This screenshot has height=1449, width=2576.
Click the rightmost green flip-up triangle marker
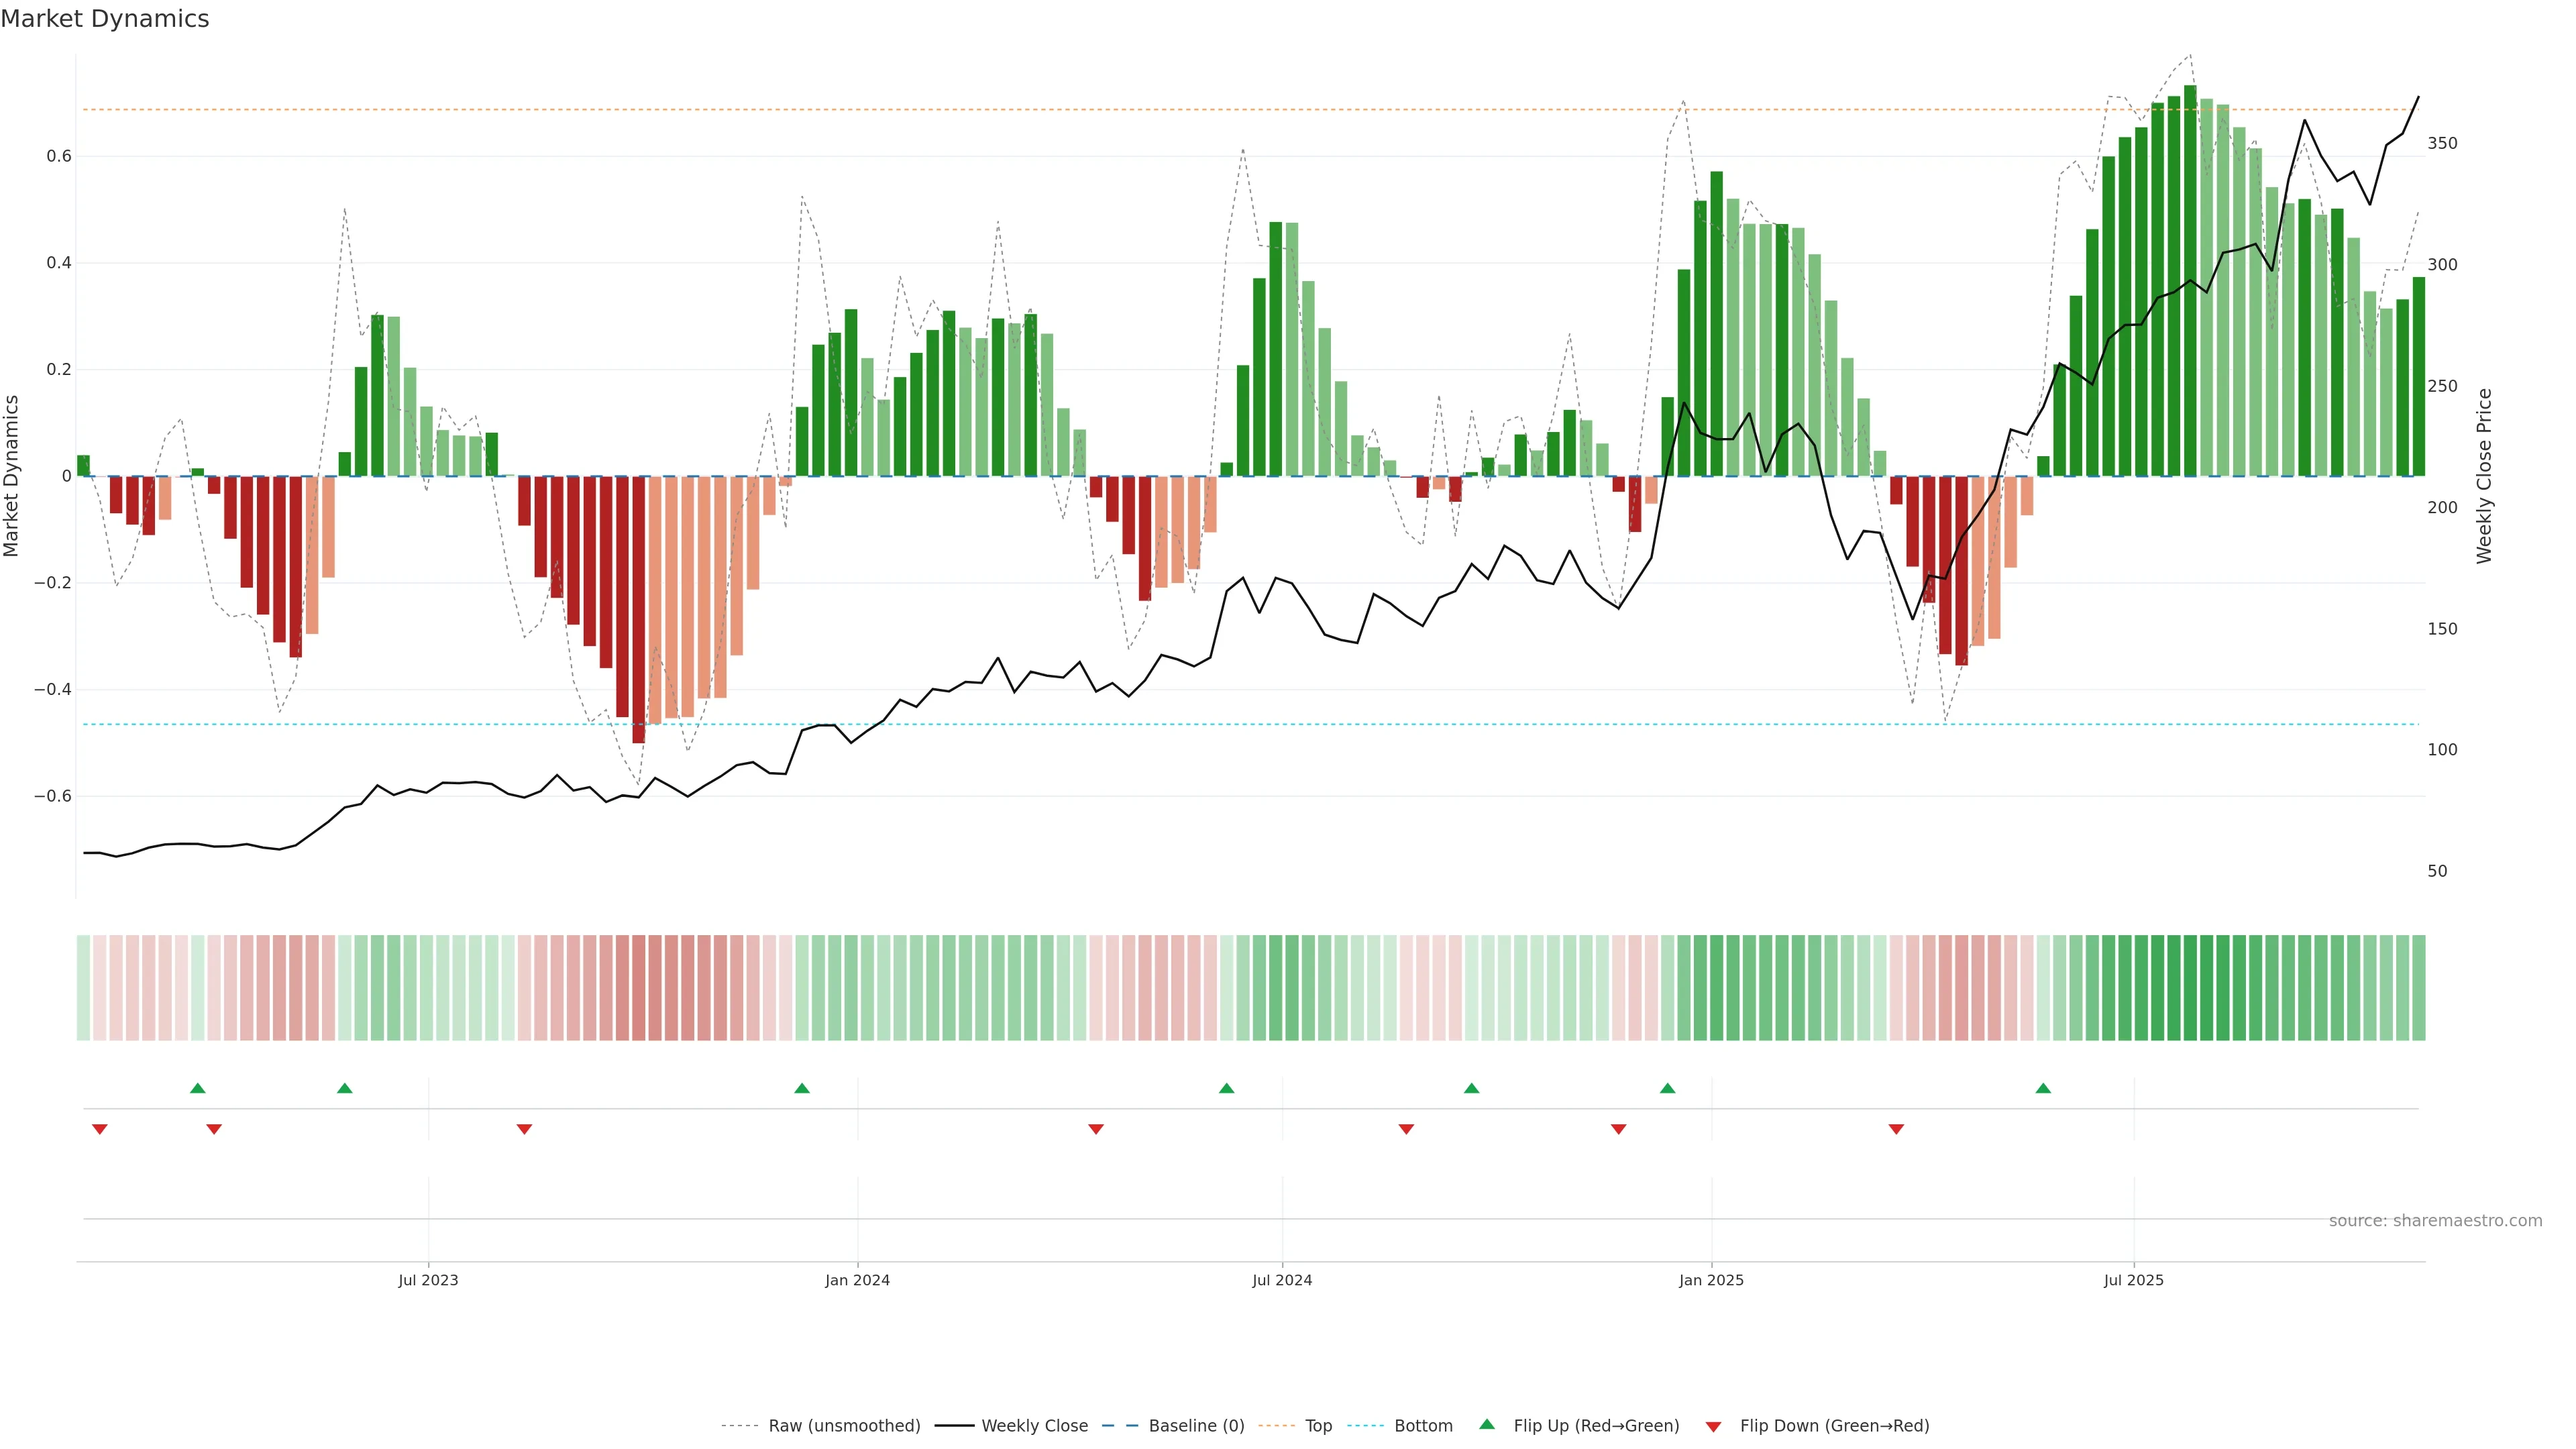[x=2043, y=1088]
